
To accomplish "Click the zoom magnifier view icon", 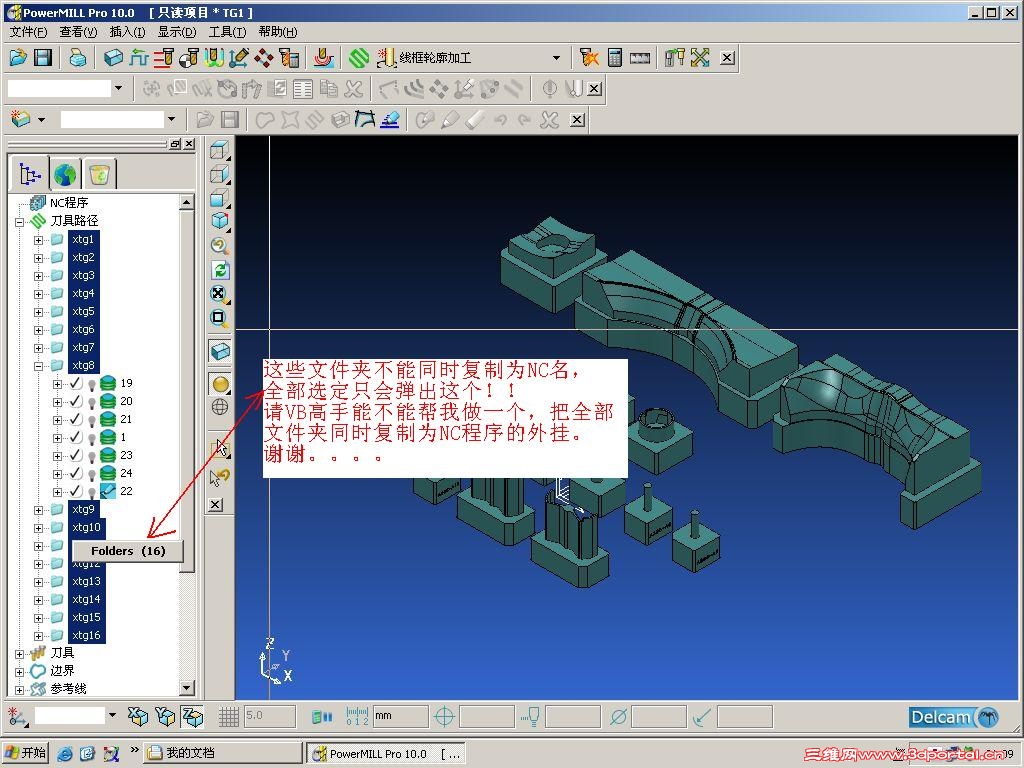I will (220, 246).
